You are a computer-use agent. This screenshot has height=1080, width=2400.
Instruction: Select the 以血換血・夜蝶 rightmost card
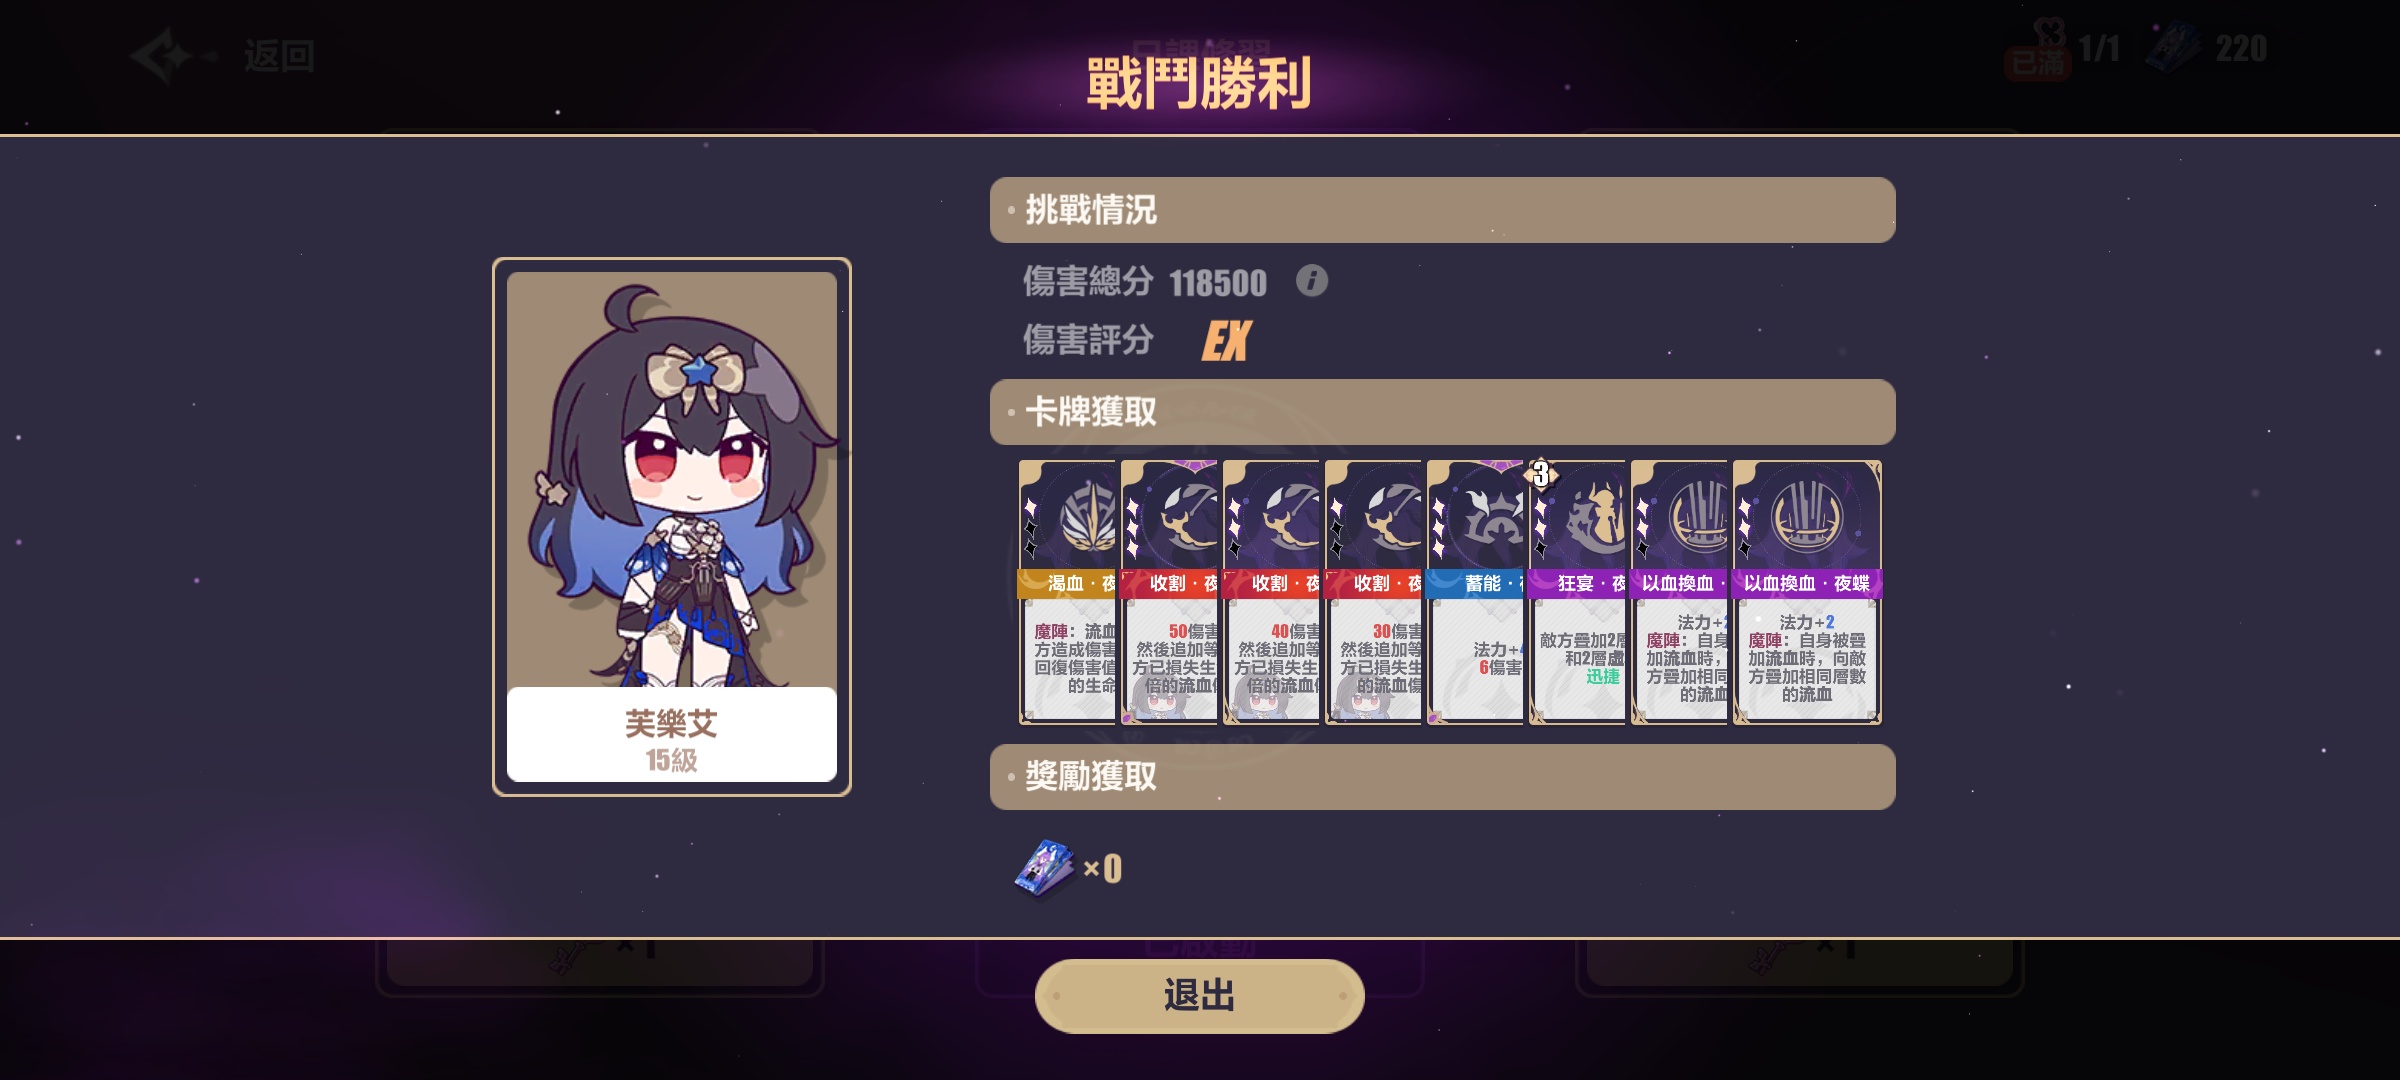click(1807, 592)
